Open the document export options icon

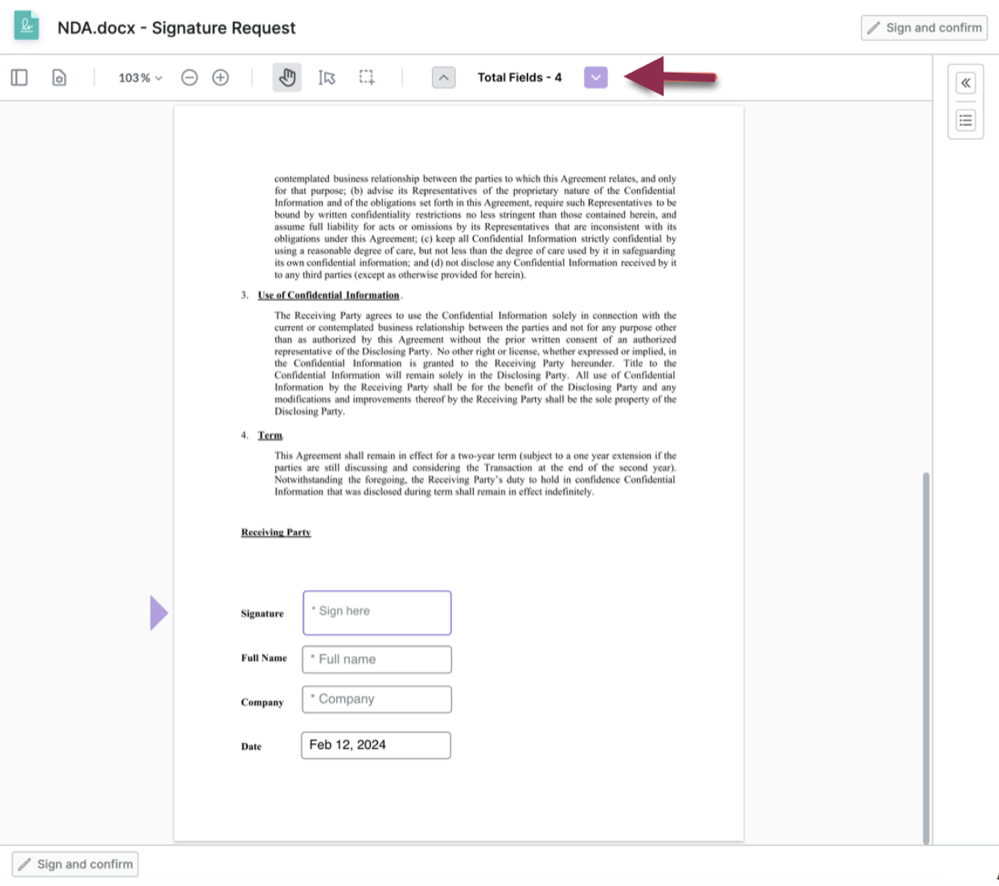(58, 76)
